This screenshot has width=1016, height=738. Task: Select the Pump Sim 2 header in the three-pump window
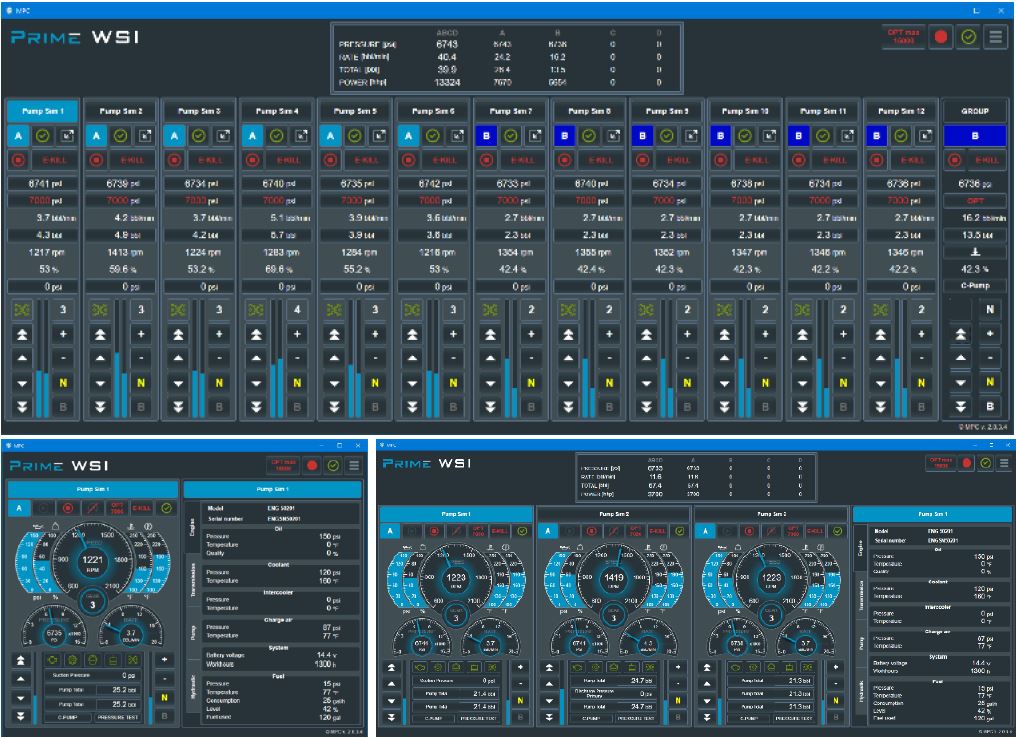[614, 514]
